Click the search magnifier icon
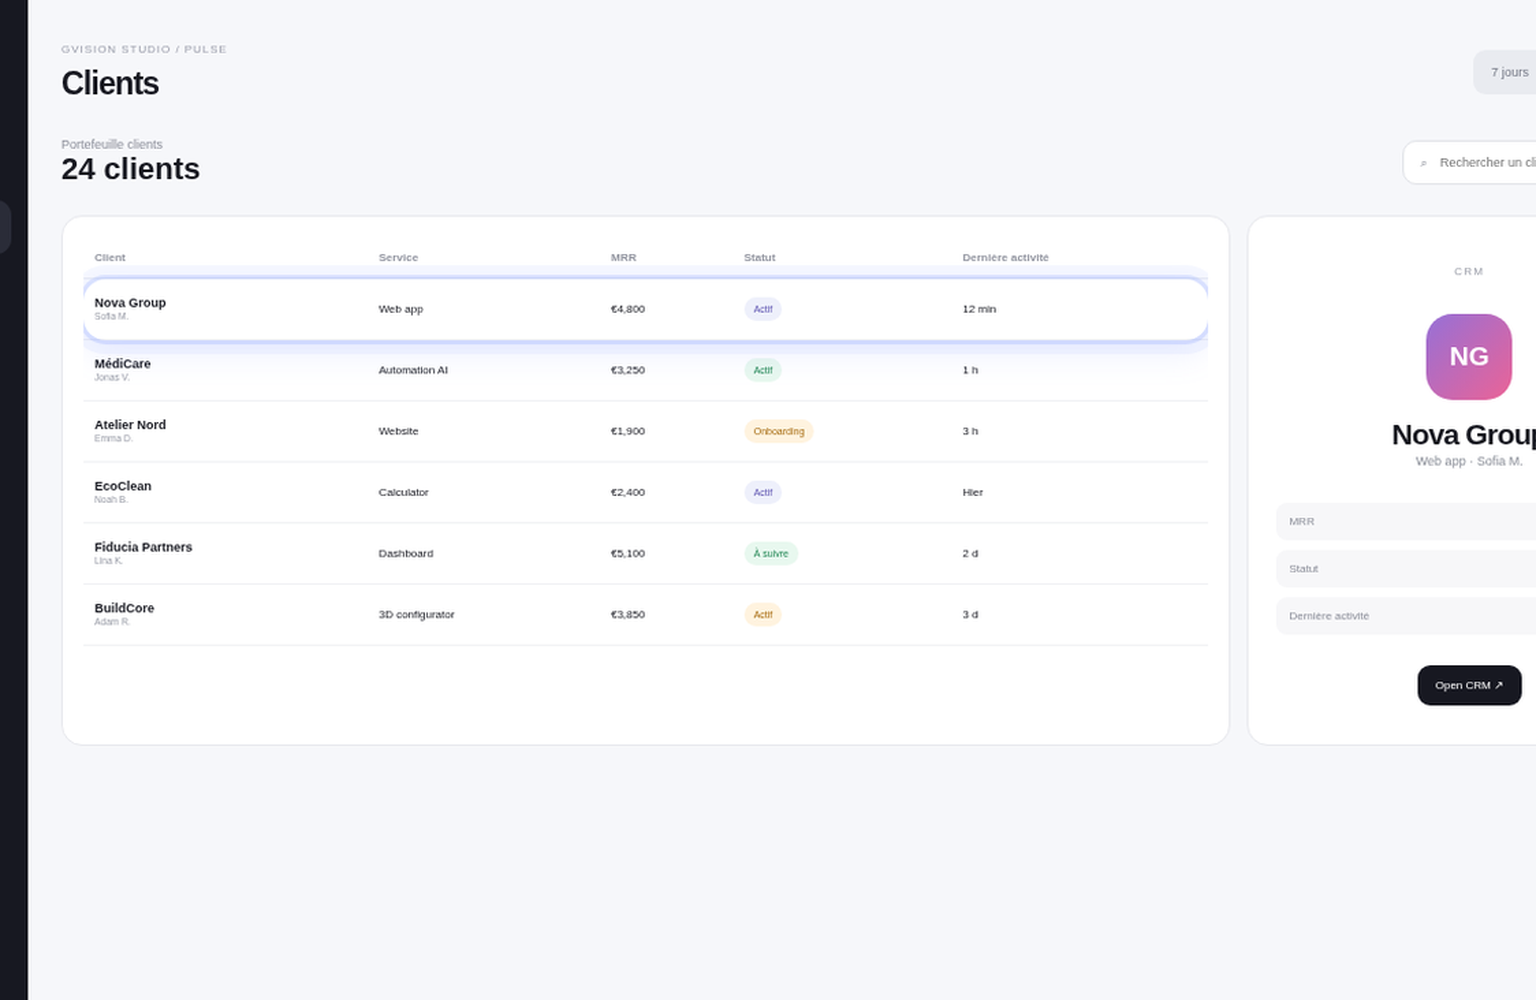 [1423, 163]
